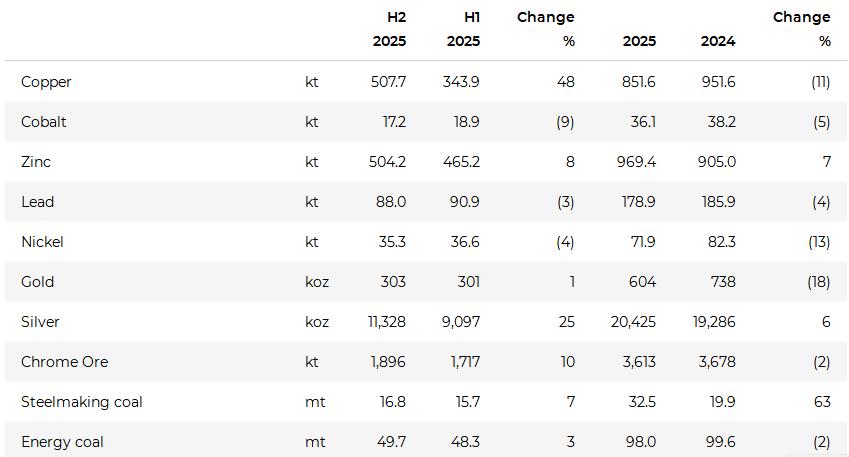The height and width of the screenshot is (457, 849).
Task: Select Silver's full-year value 20,425
Action: pos(633,322)
